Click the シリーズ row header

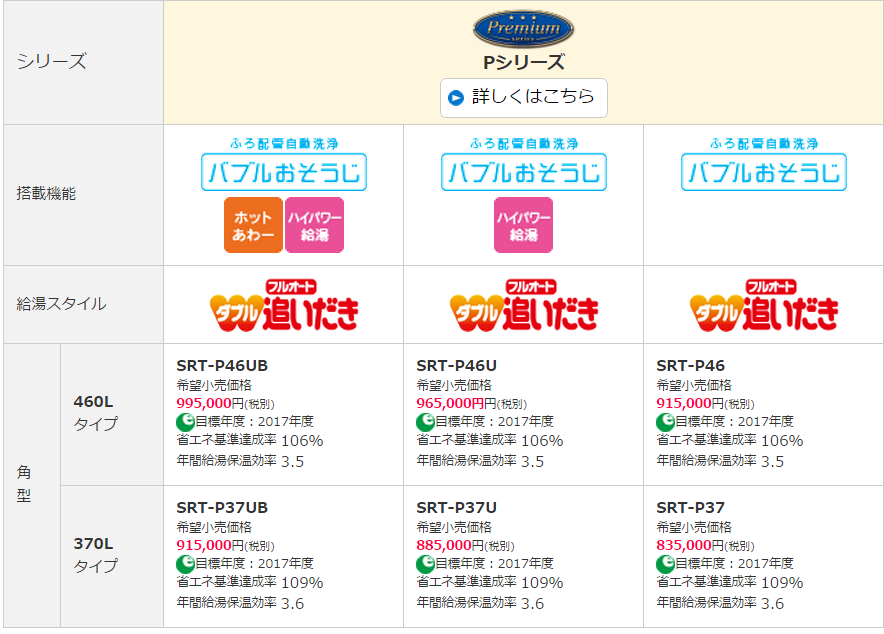coord(83,62)
